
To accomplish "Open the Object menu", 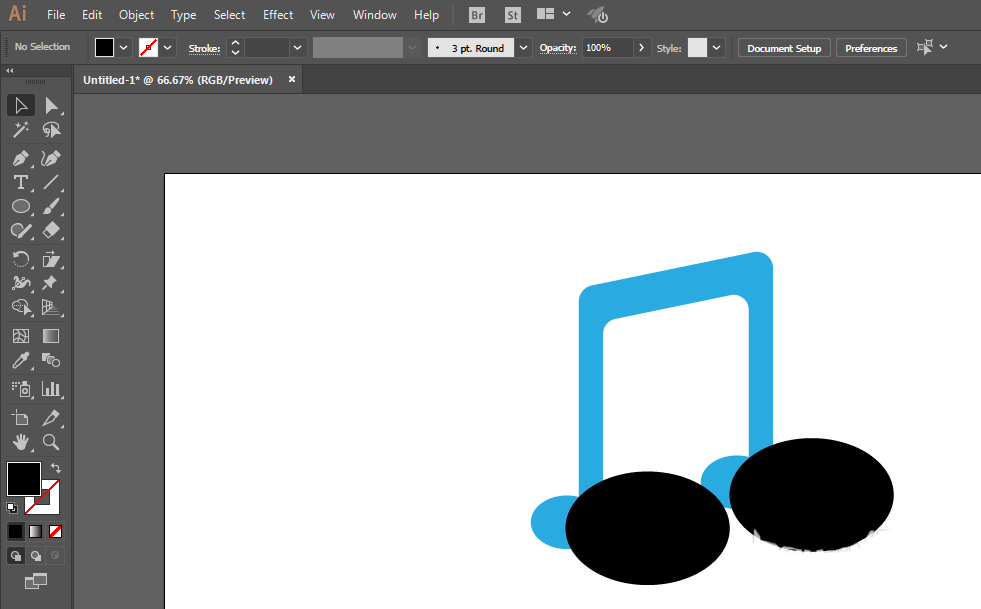I will [136, 15].
